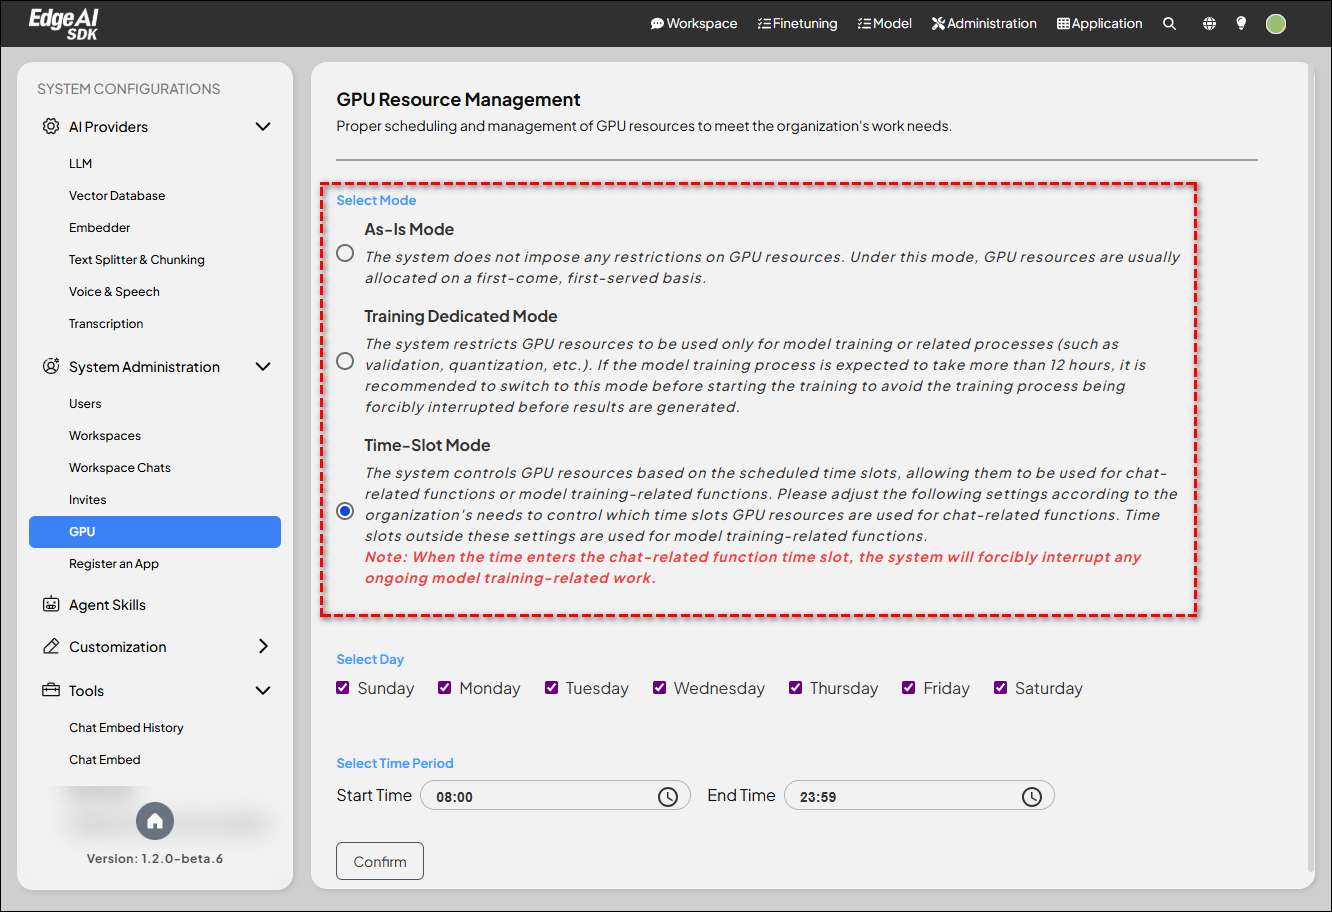Open Vector Database settings in sidebar

[117, 196]
